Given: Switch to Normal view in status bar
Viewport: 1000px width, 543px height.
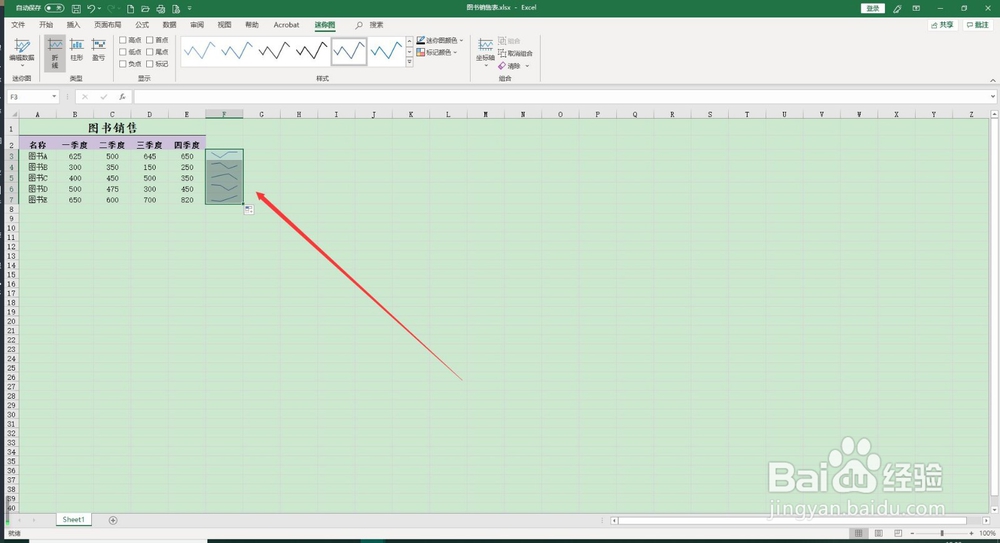Looking at the screenshot, I should tap(858, 533).
